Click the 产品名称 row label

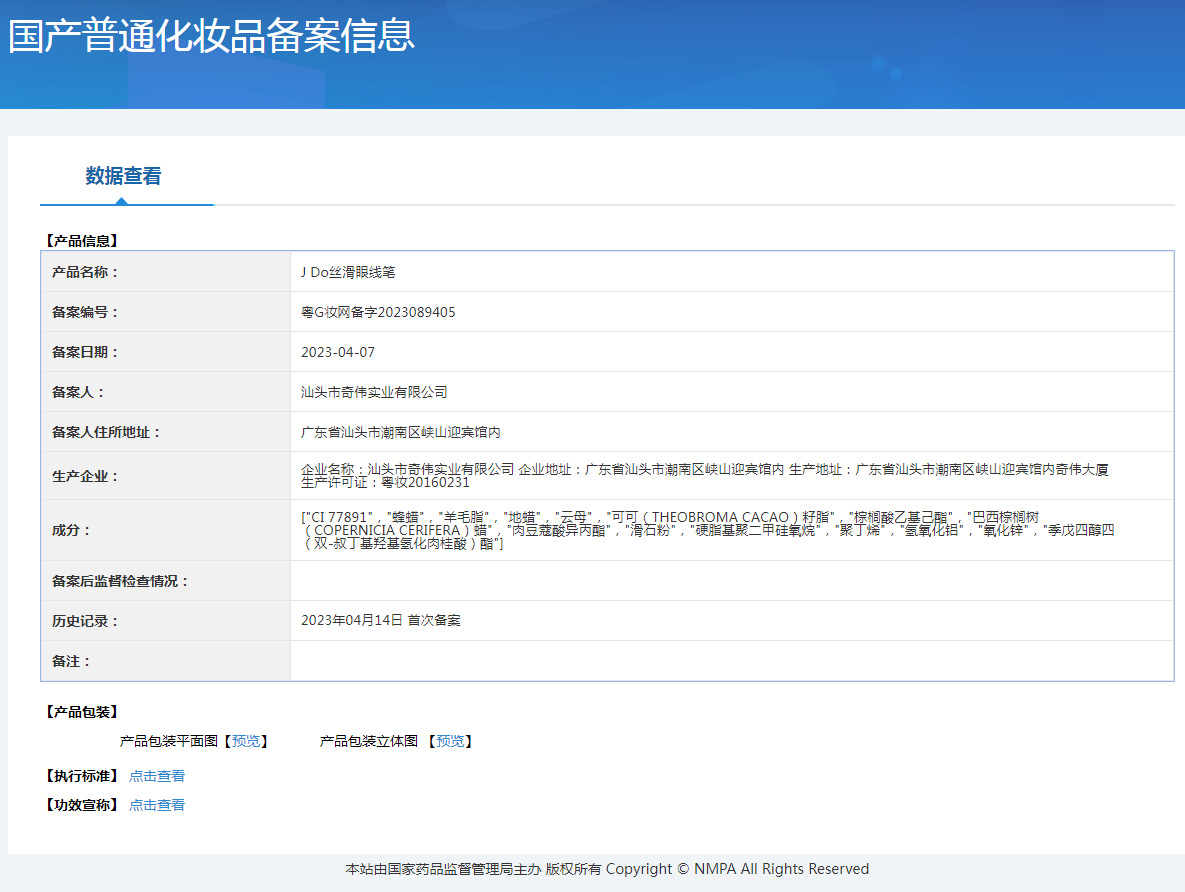coord(85,272)
